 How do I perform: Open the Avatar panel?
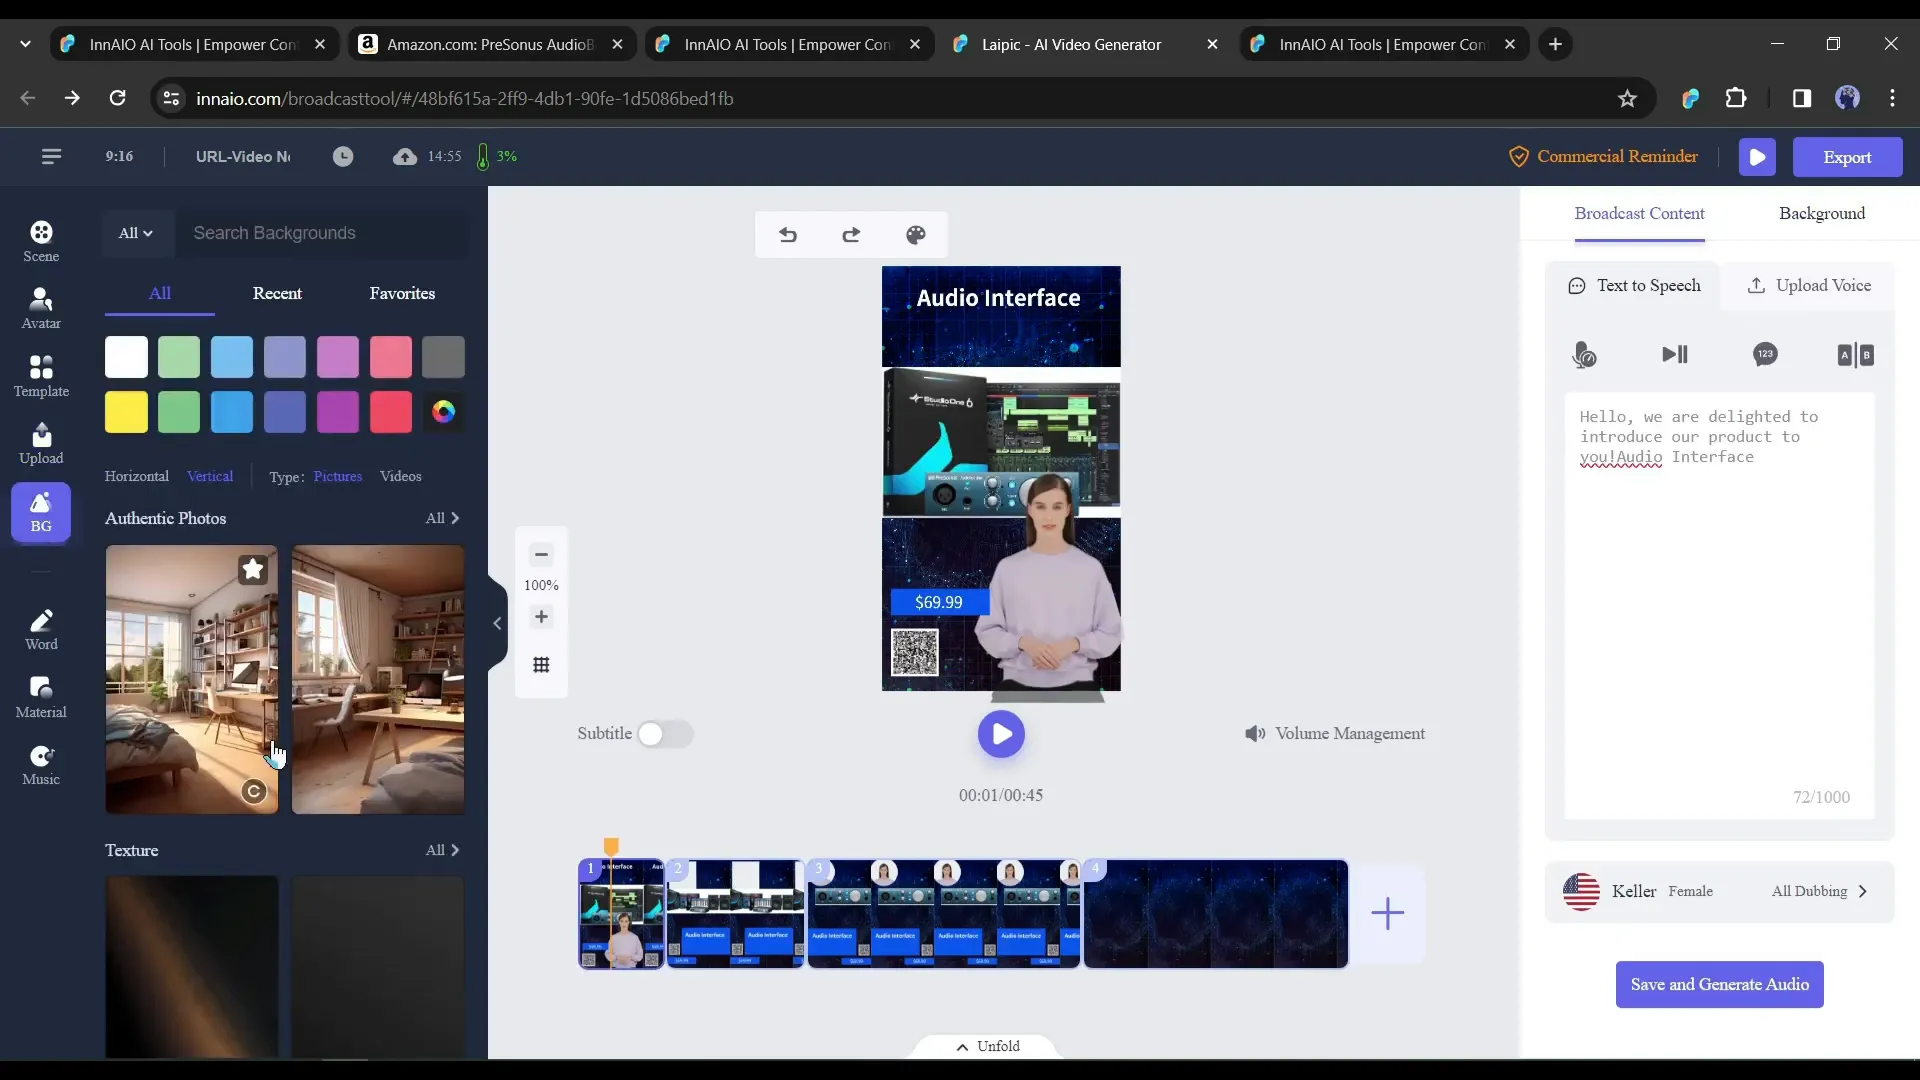coord(41,308)
